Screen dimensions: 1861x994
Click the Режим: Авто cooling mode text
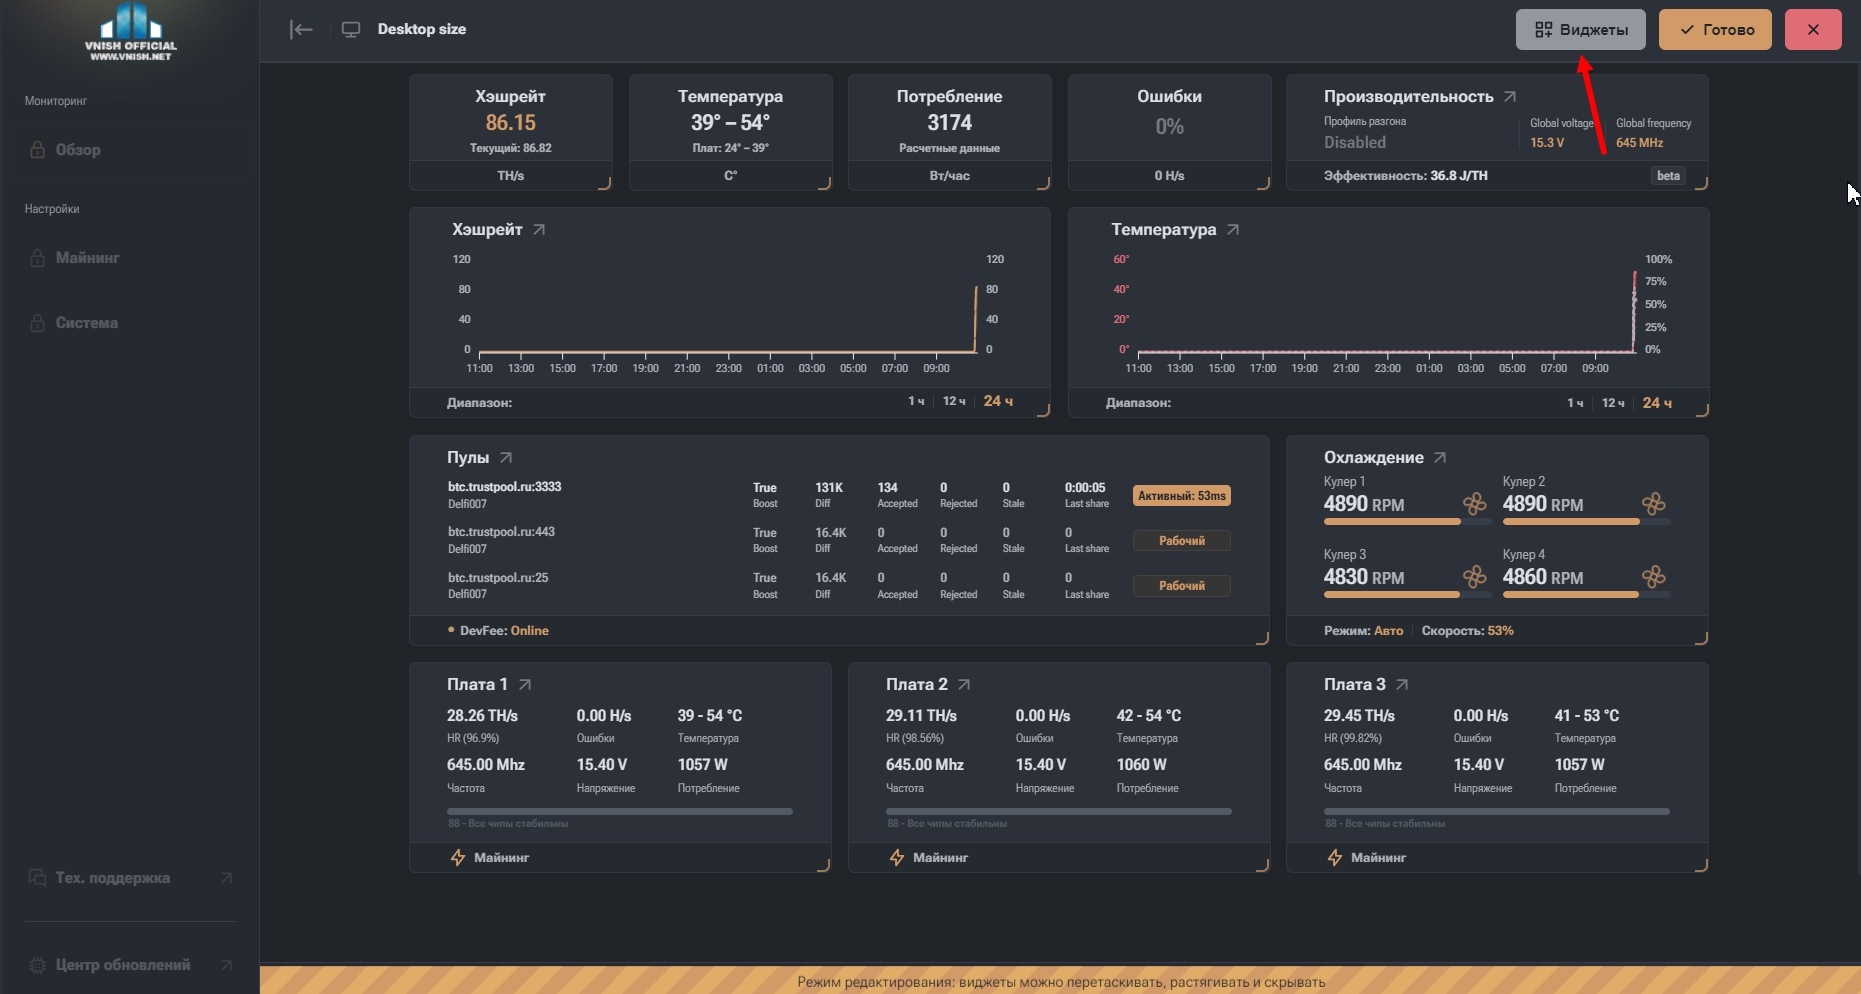click(1363, 631)
